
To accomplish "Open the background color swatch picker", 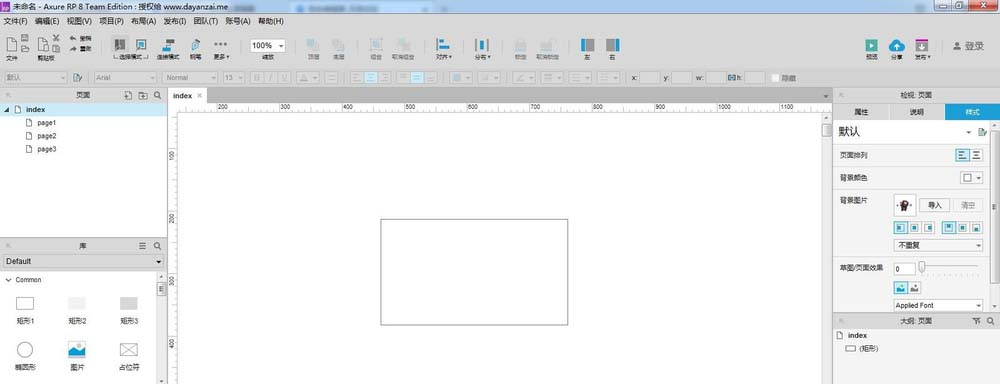I will click(971, 178).
